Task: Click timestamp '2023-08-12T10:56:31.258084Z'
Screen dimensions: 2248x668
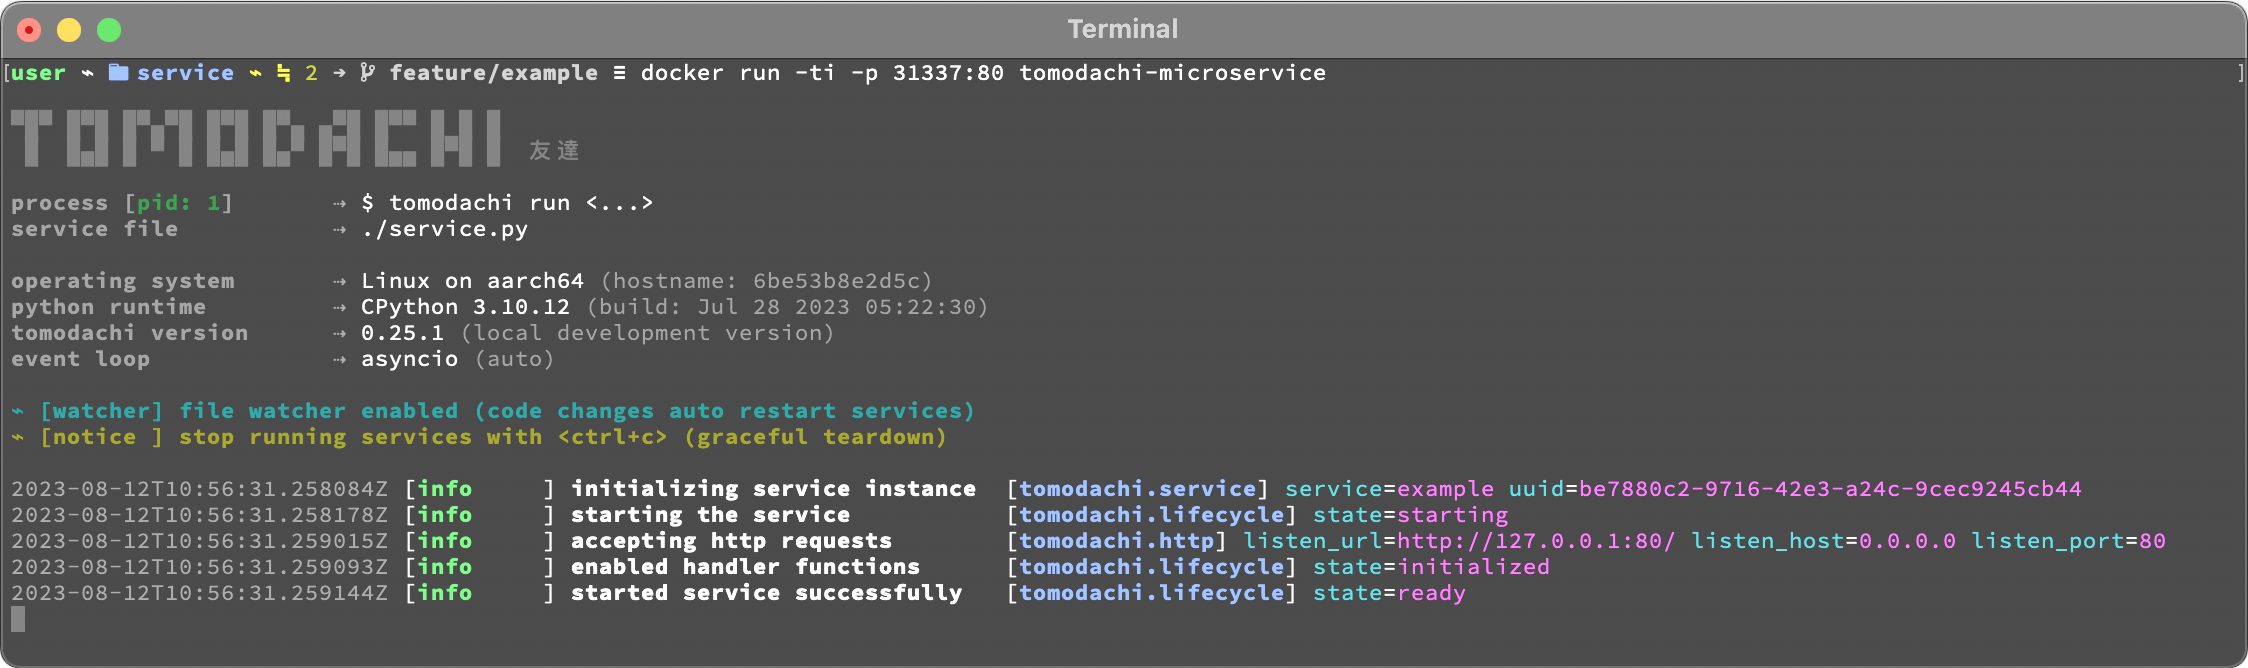Action: [x=199, y=489]
